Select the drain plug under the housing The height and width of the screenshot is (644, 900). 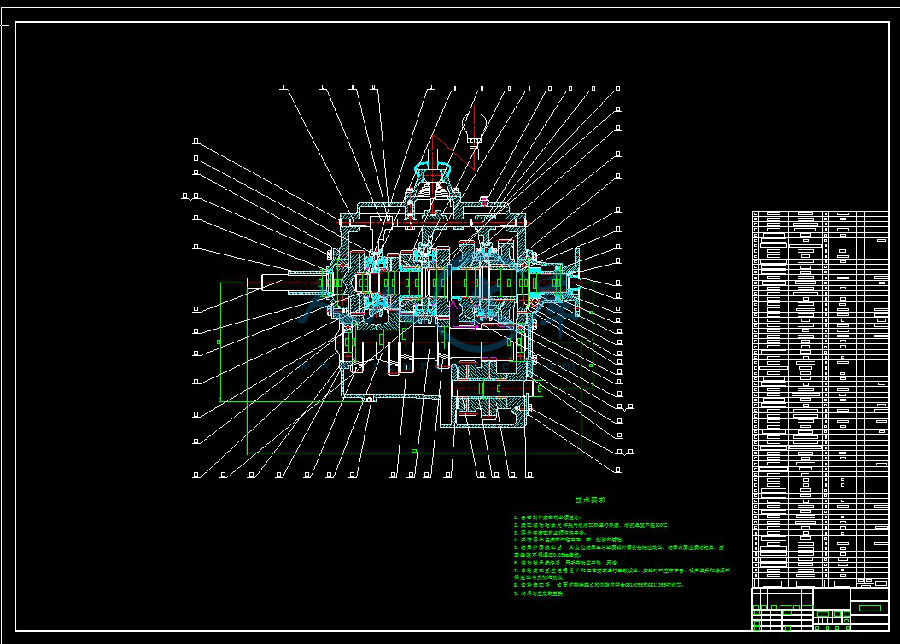click(x=372, y=399)
